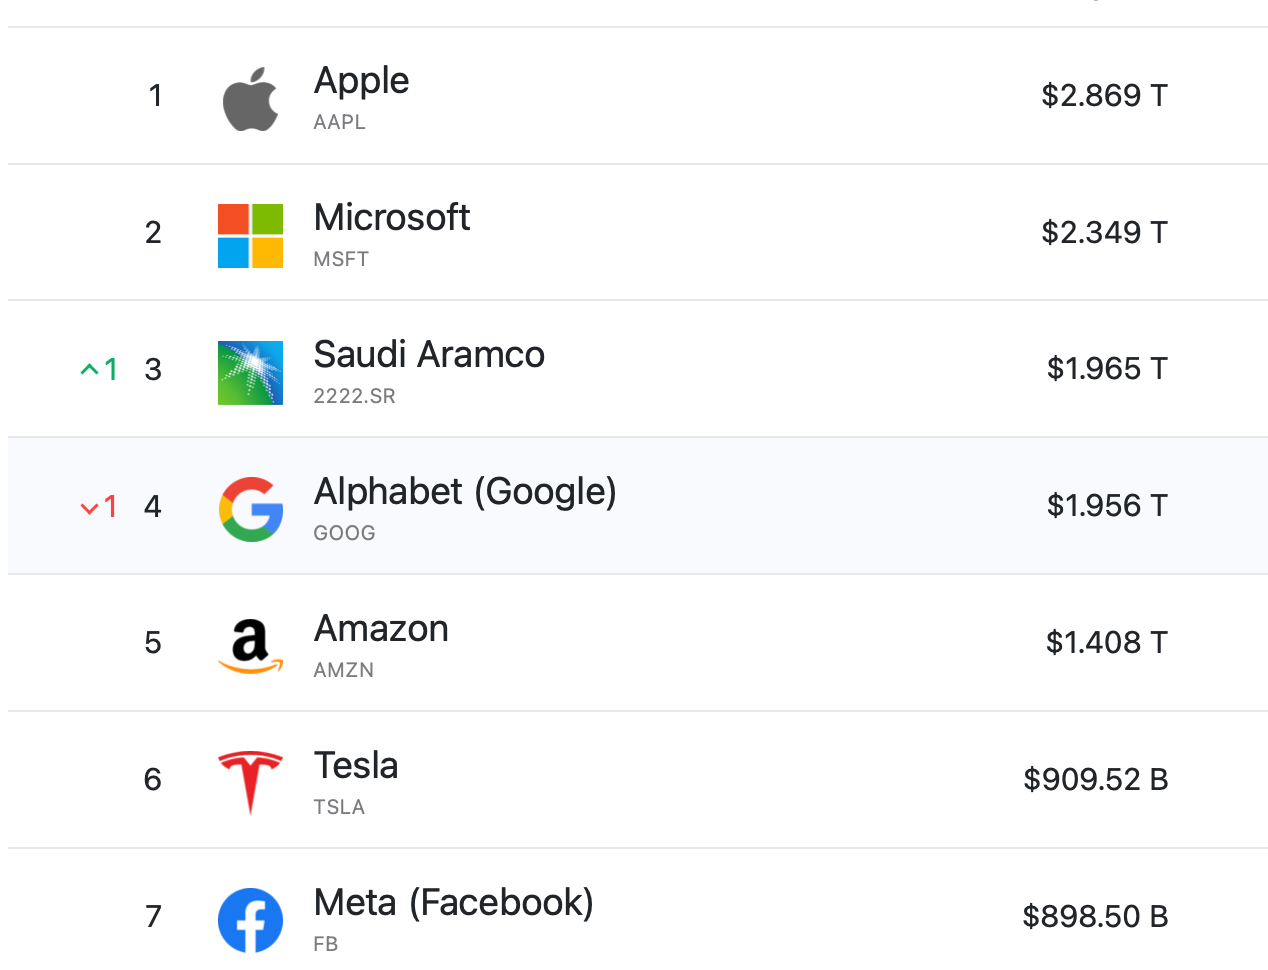Click the Facebook logo icon
This screenshot has width=1268, height=970.
point(250,920)
